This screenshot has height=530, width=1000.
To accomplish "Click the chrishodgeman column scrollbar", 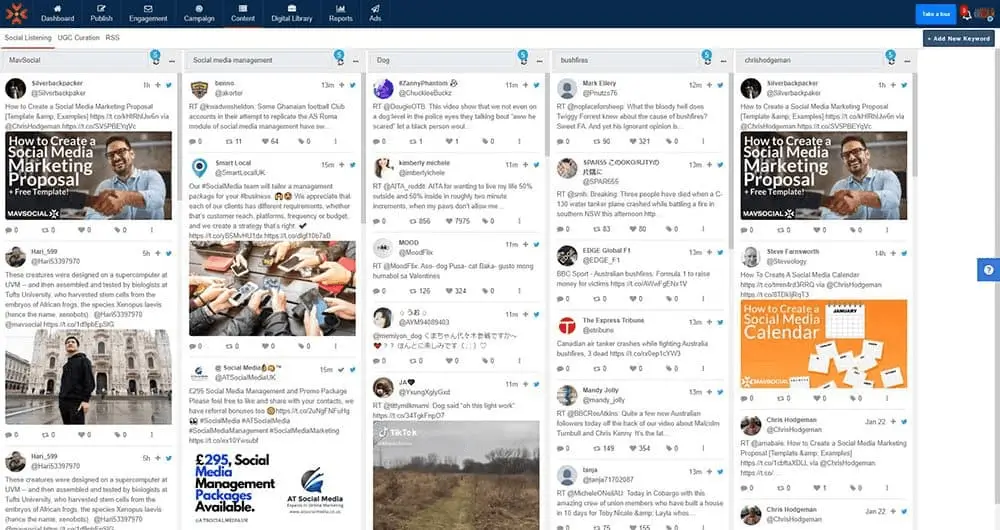I will point(915,124).
